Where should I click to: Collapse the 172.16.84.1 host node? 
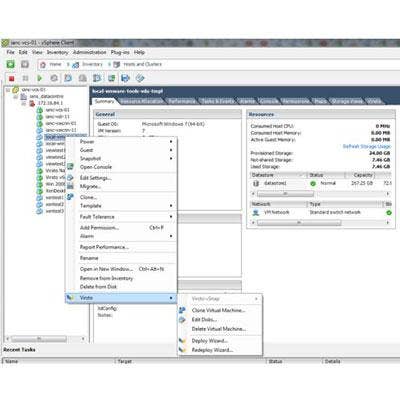pyautogui.click(x=24, y=103)
